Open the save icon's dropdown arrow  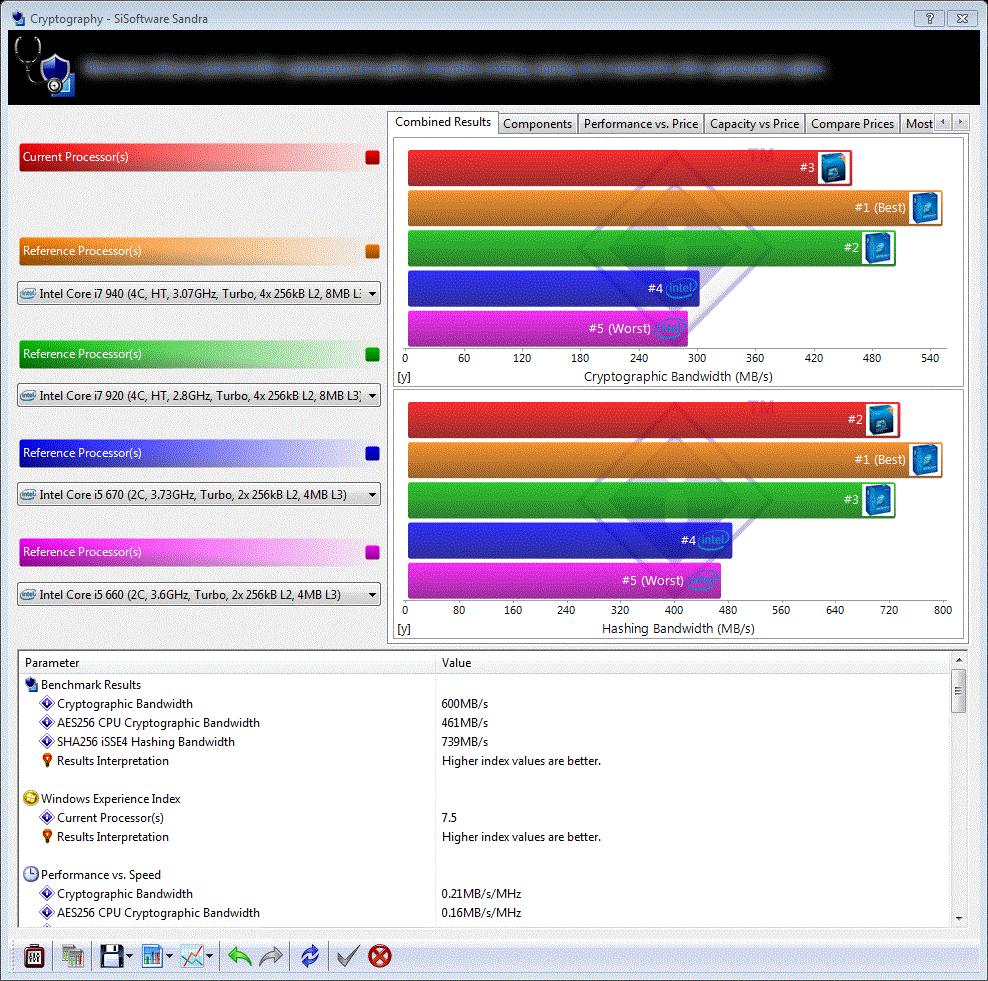[x=129, y=956]
